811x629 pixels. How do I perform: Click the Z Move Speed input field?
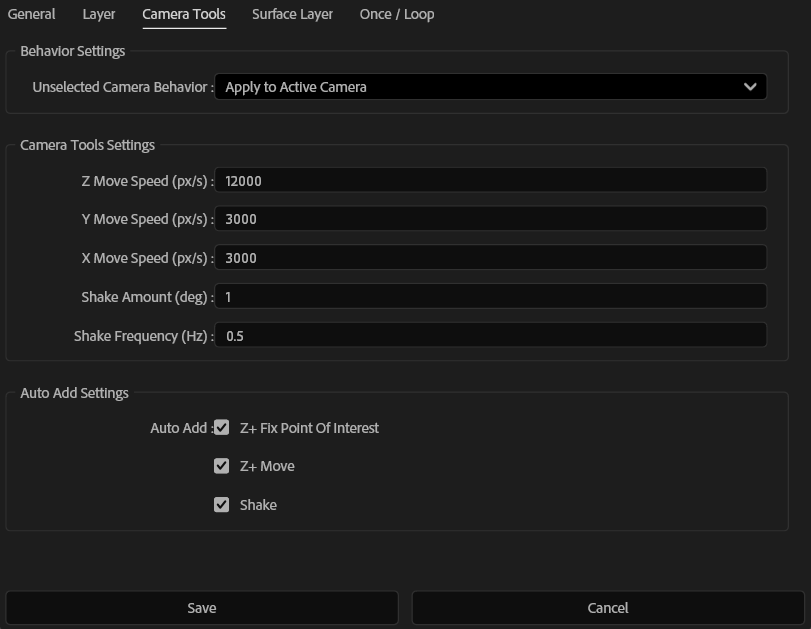click(x=490, y=180)
